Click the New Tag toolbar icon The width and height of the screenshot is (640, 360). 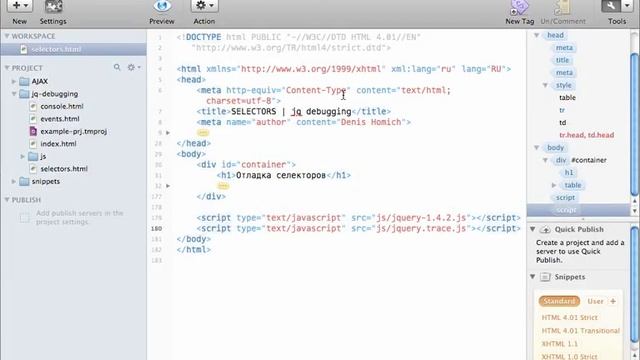tap(520, 7)
